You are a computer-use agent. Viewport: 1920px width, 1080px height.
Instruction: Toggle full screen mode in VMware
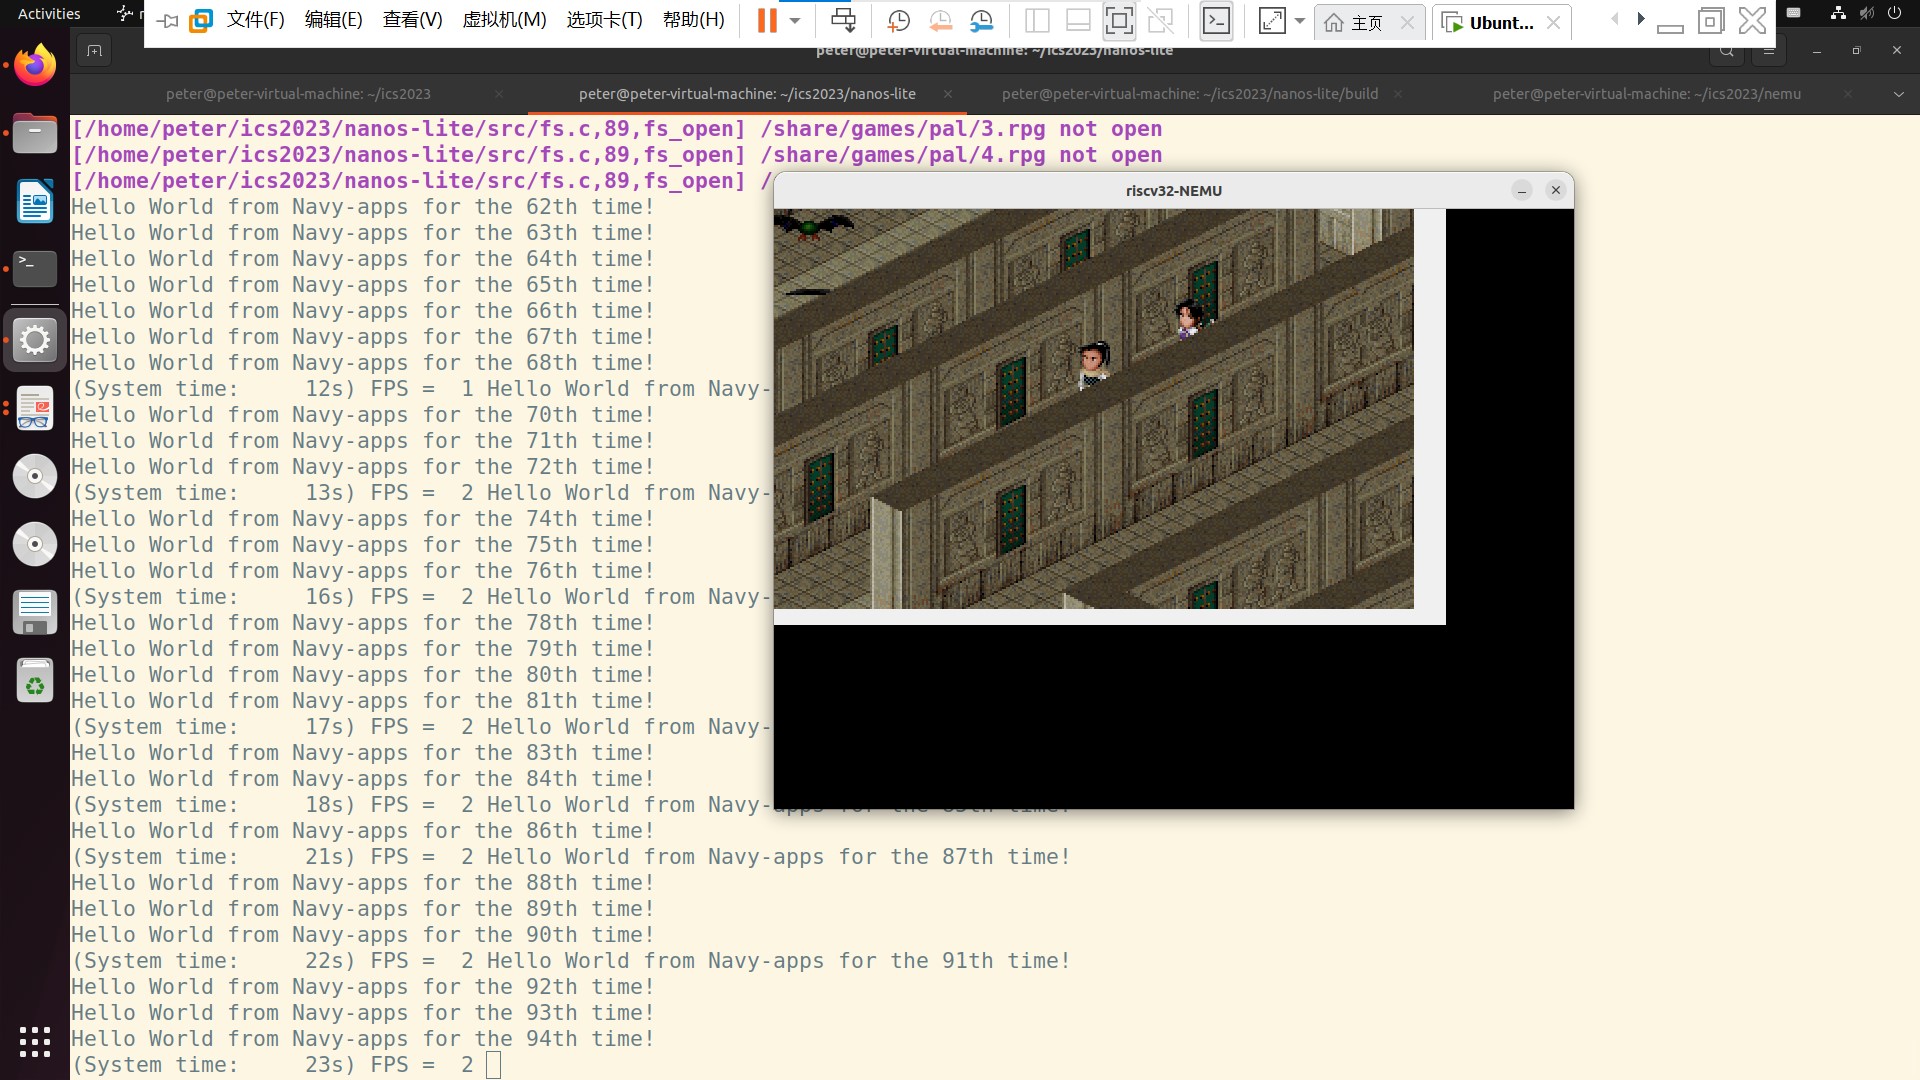pyautogui.click(x=1119, y=21)
